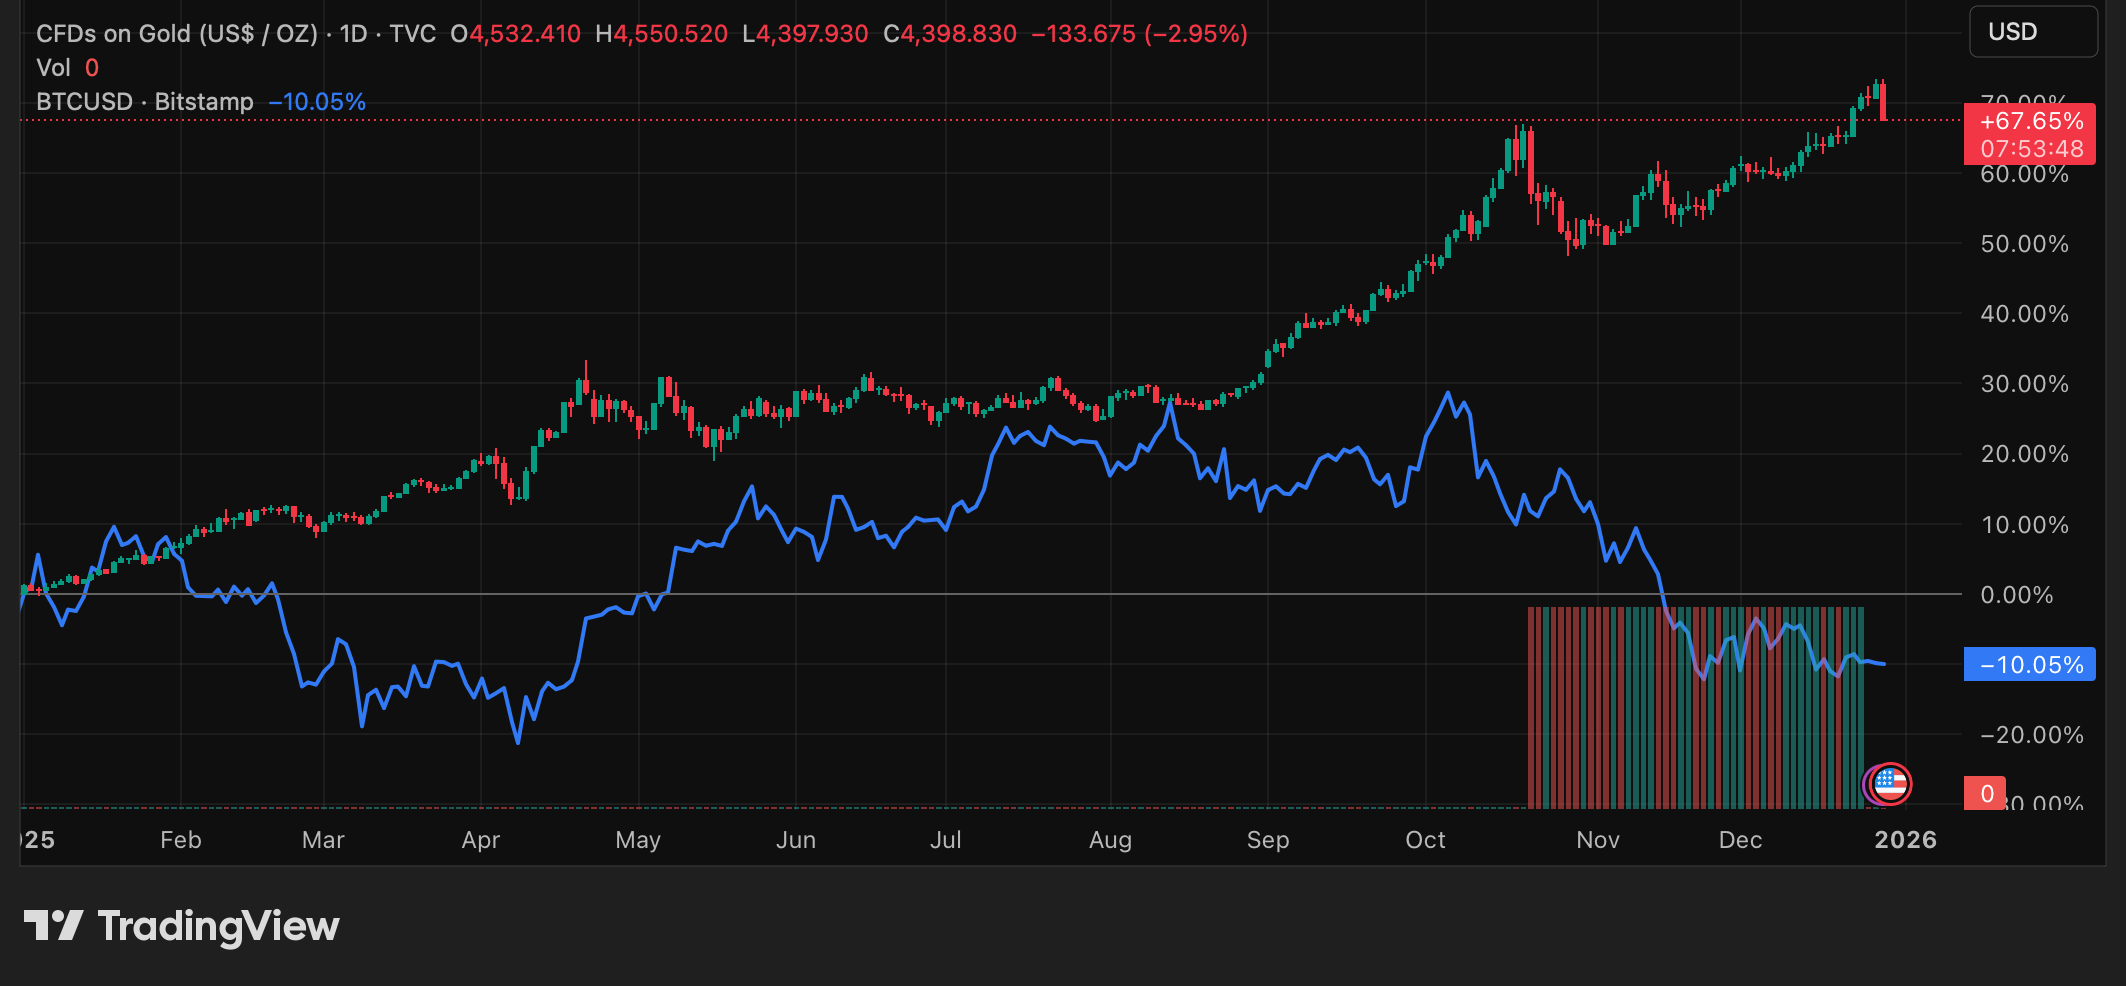The image size is (2126, 986).
Task: Click the blue −10.05% value in BTCUSD legend
Action: point(317,102)
